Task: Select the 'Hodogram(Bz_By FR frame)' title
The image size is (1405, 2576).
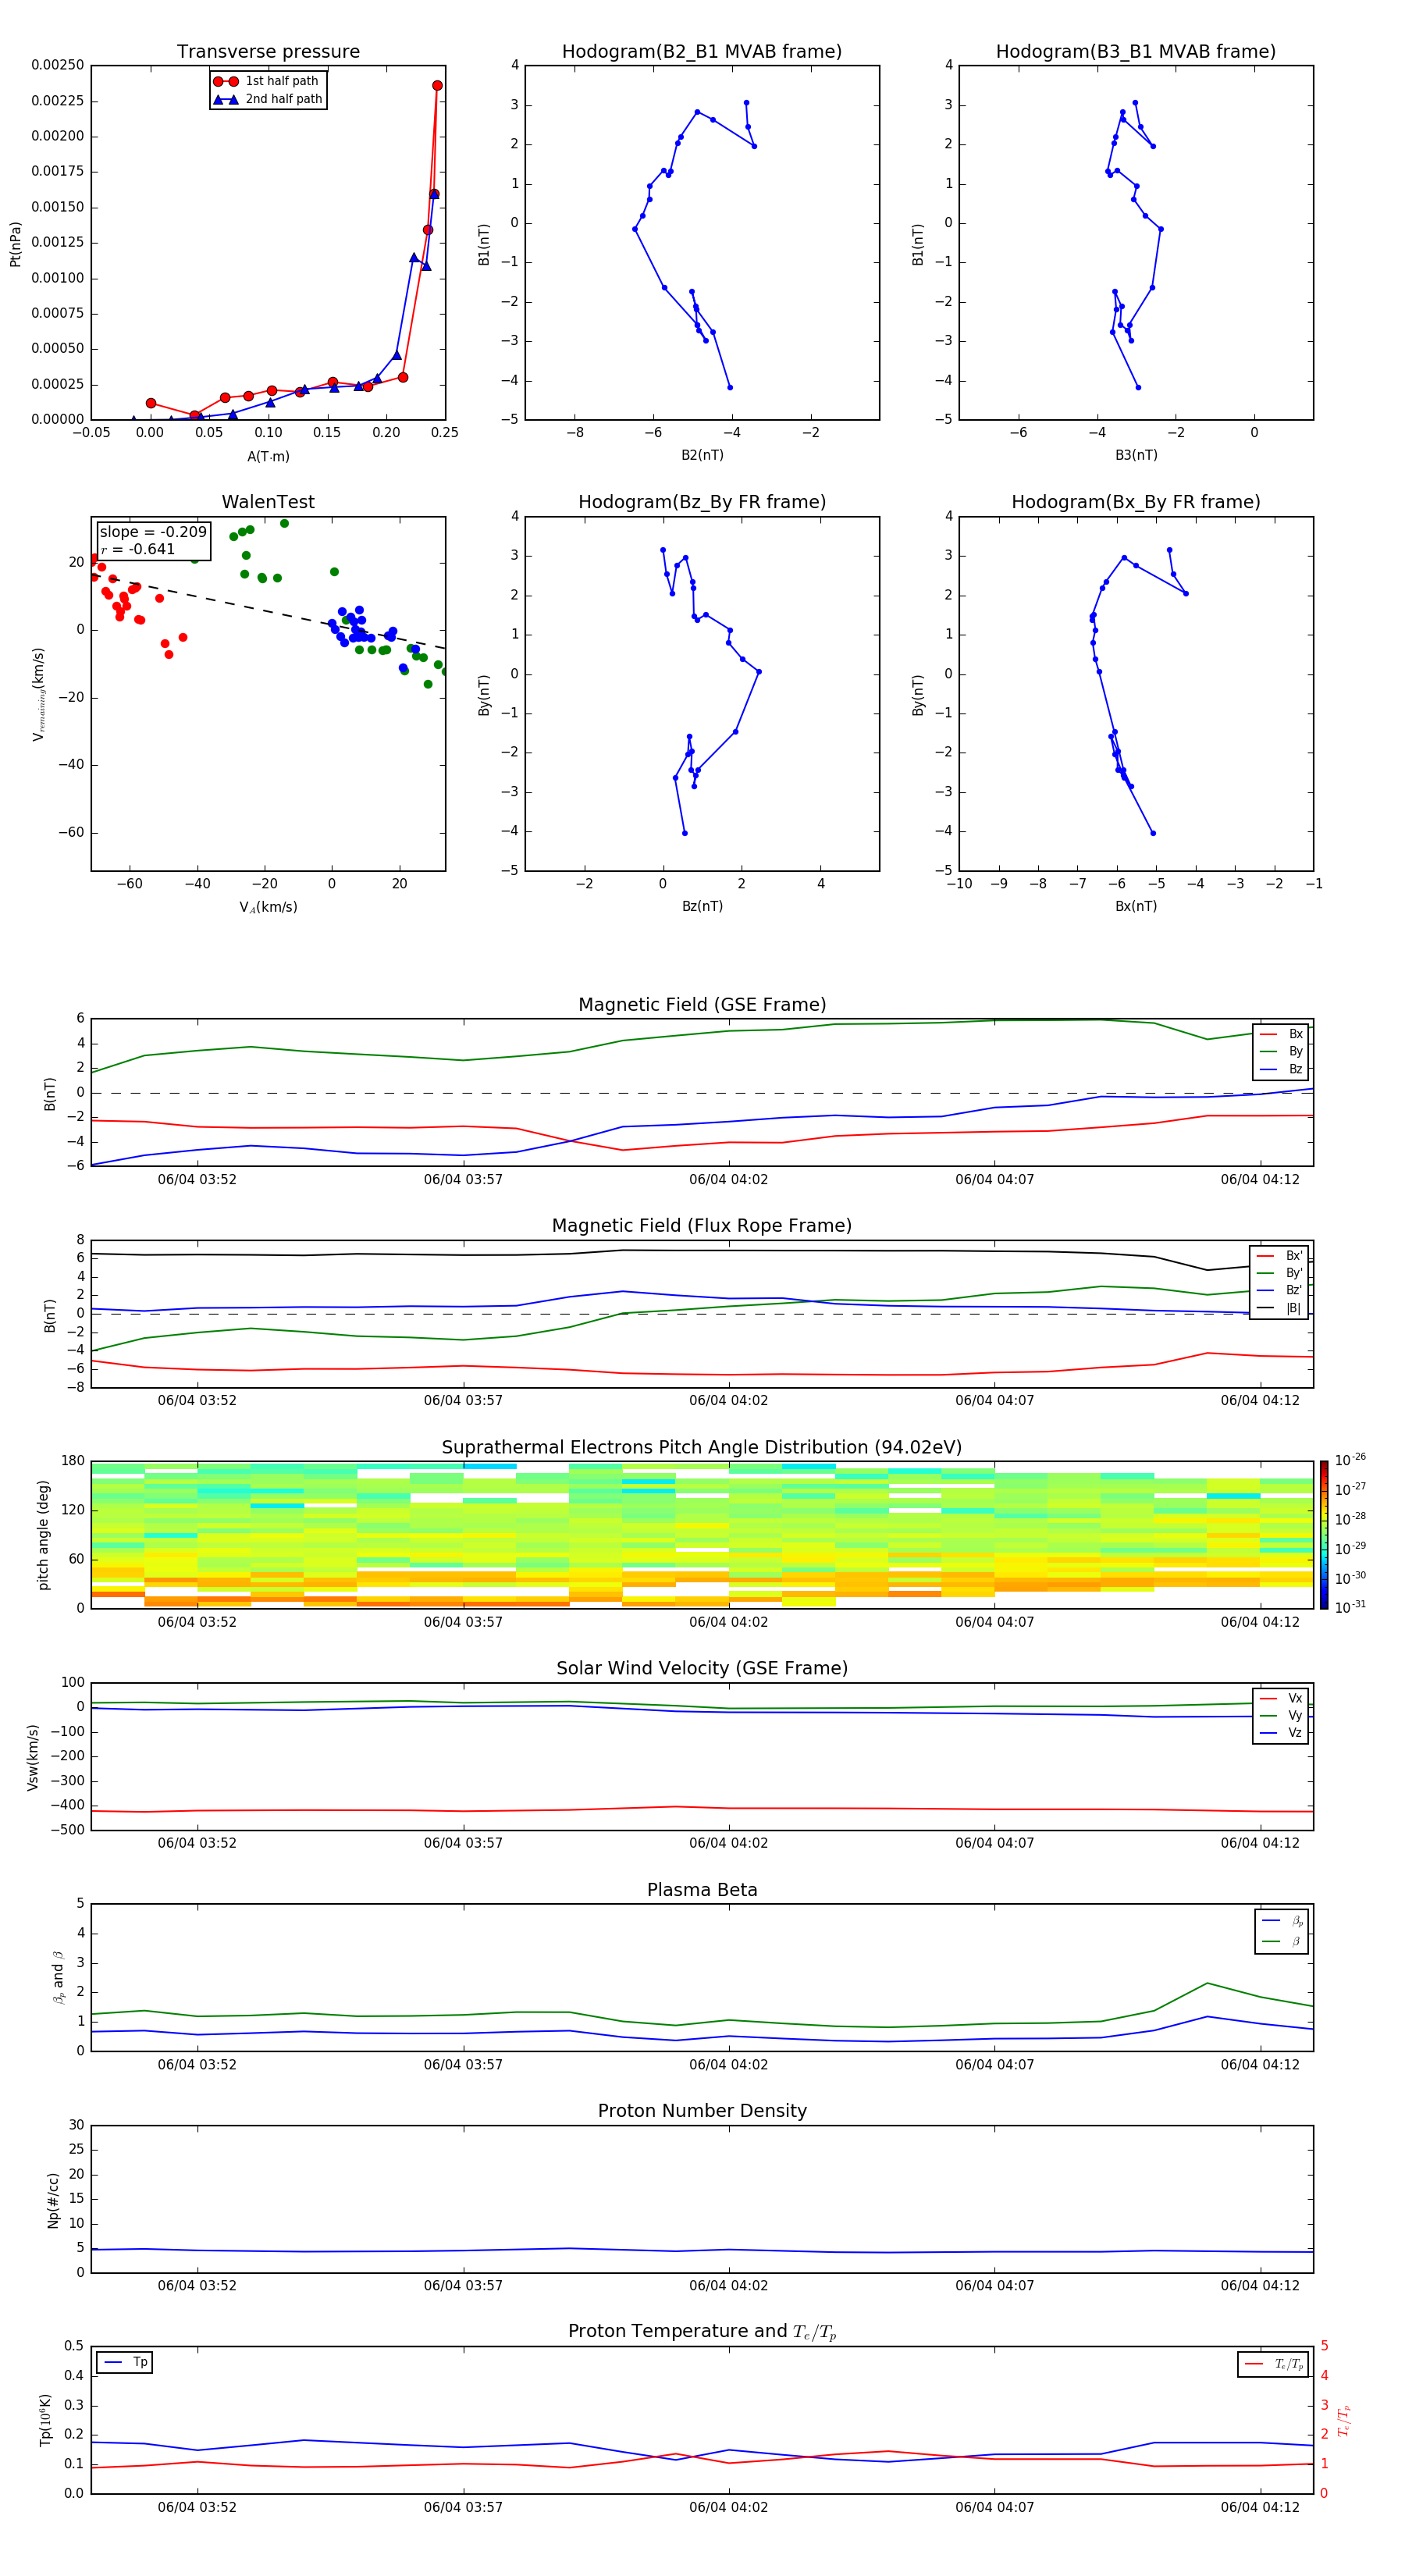Action: point(702,502)
